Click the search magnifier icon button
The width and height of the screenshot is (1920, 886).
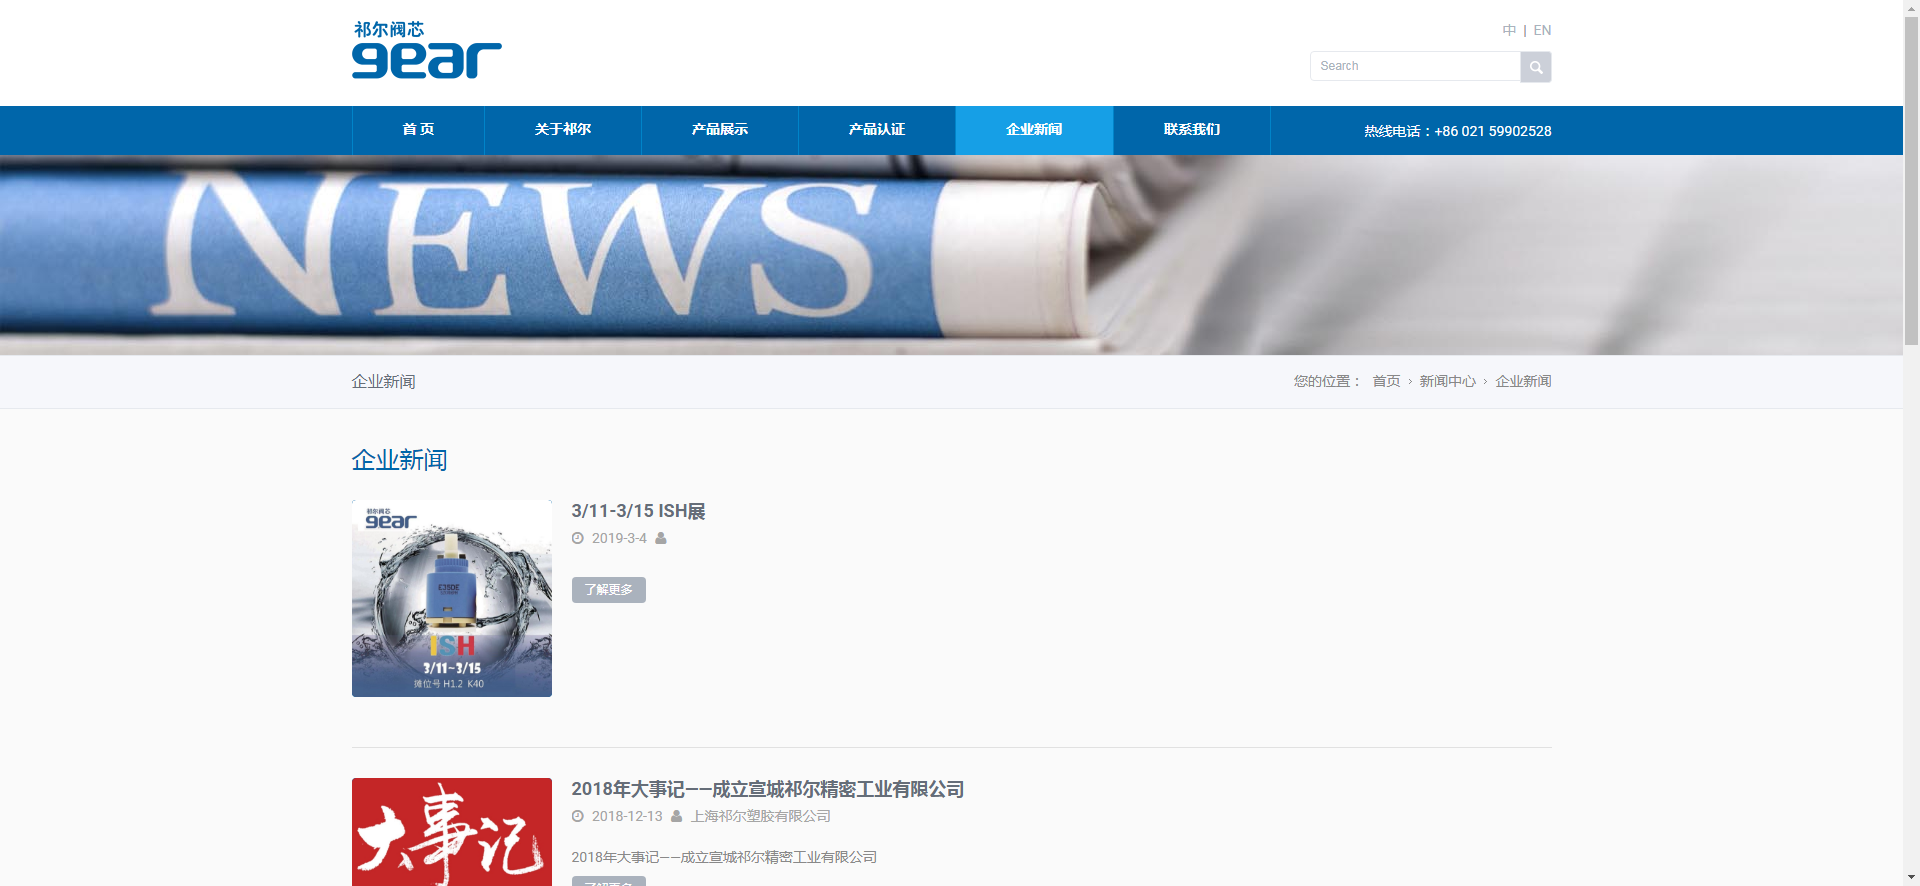1535,67
